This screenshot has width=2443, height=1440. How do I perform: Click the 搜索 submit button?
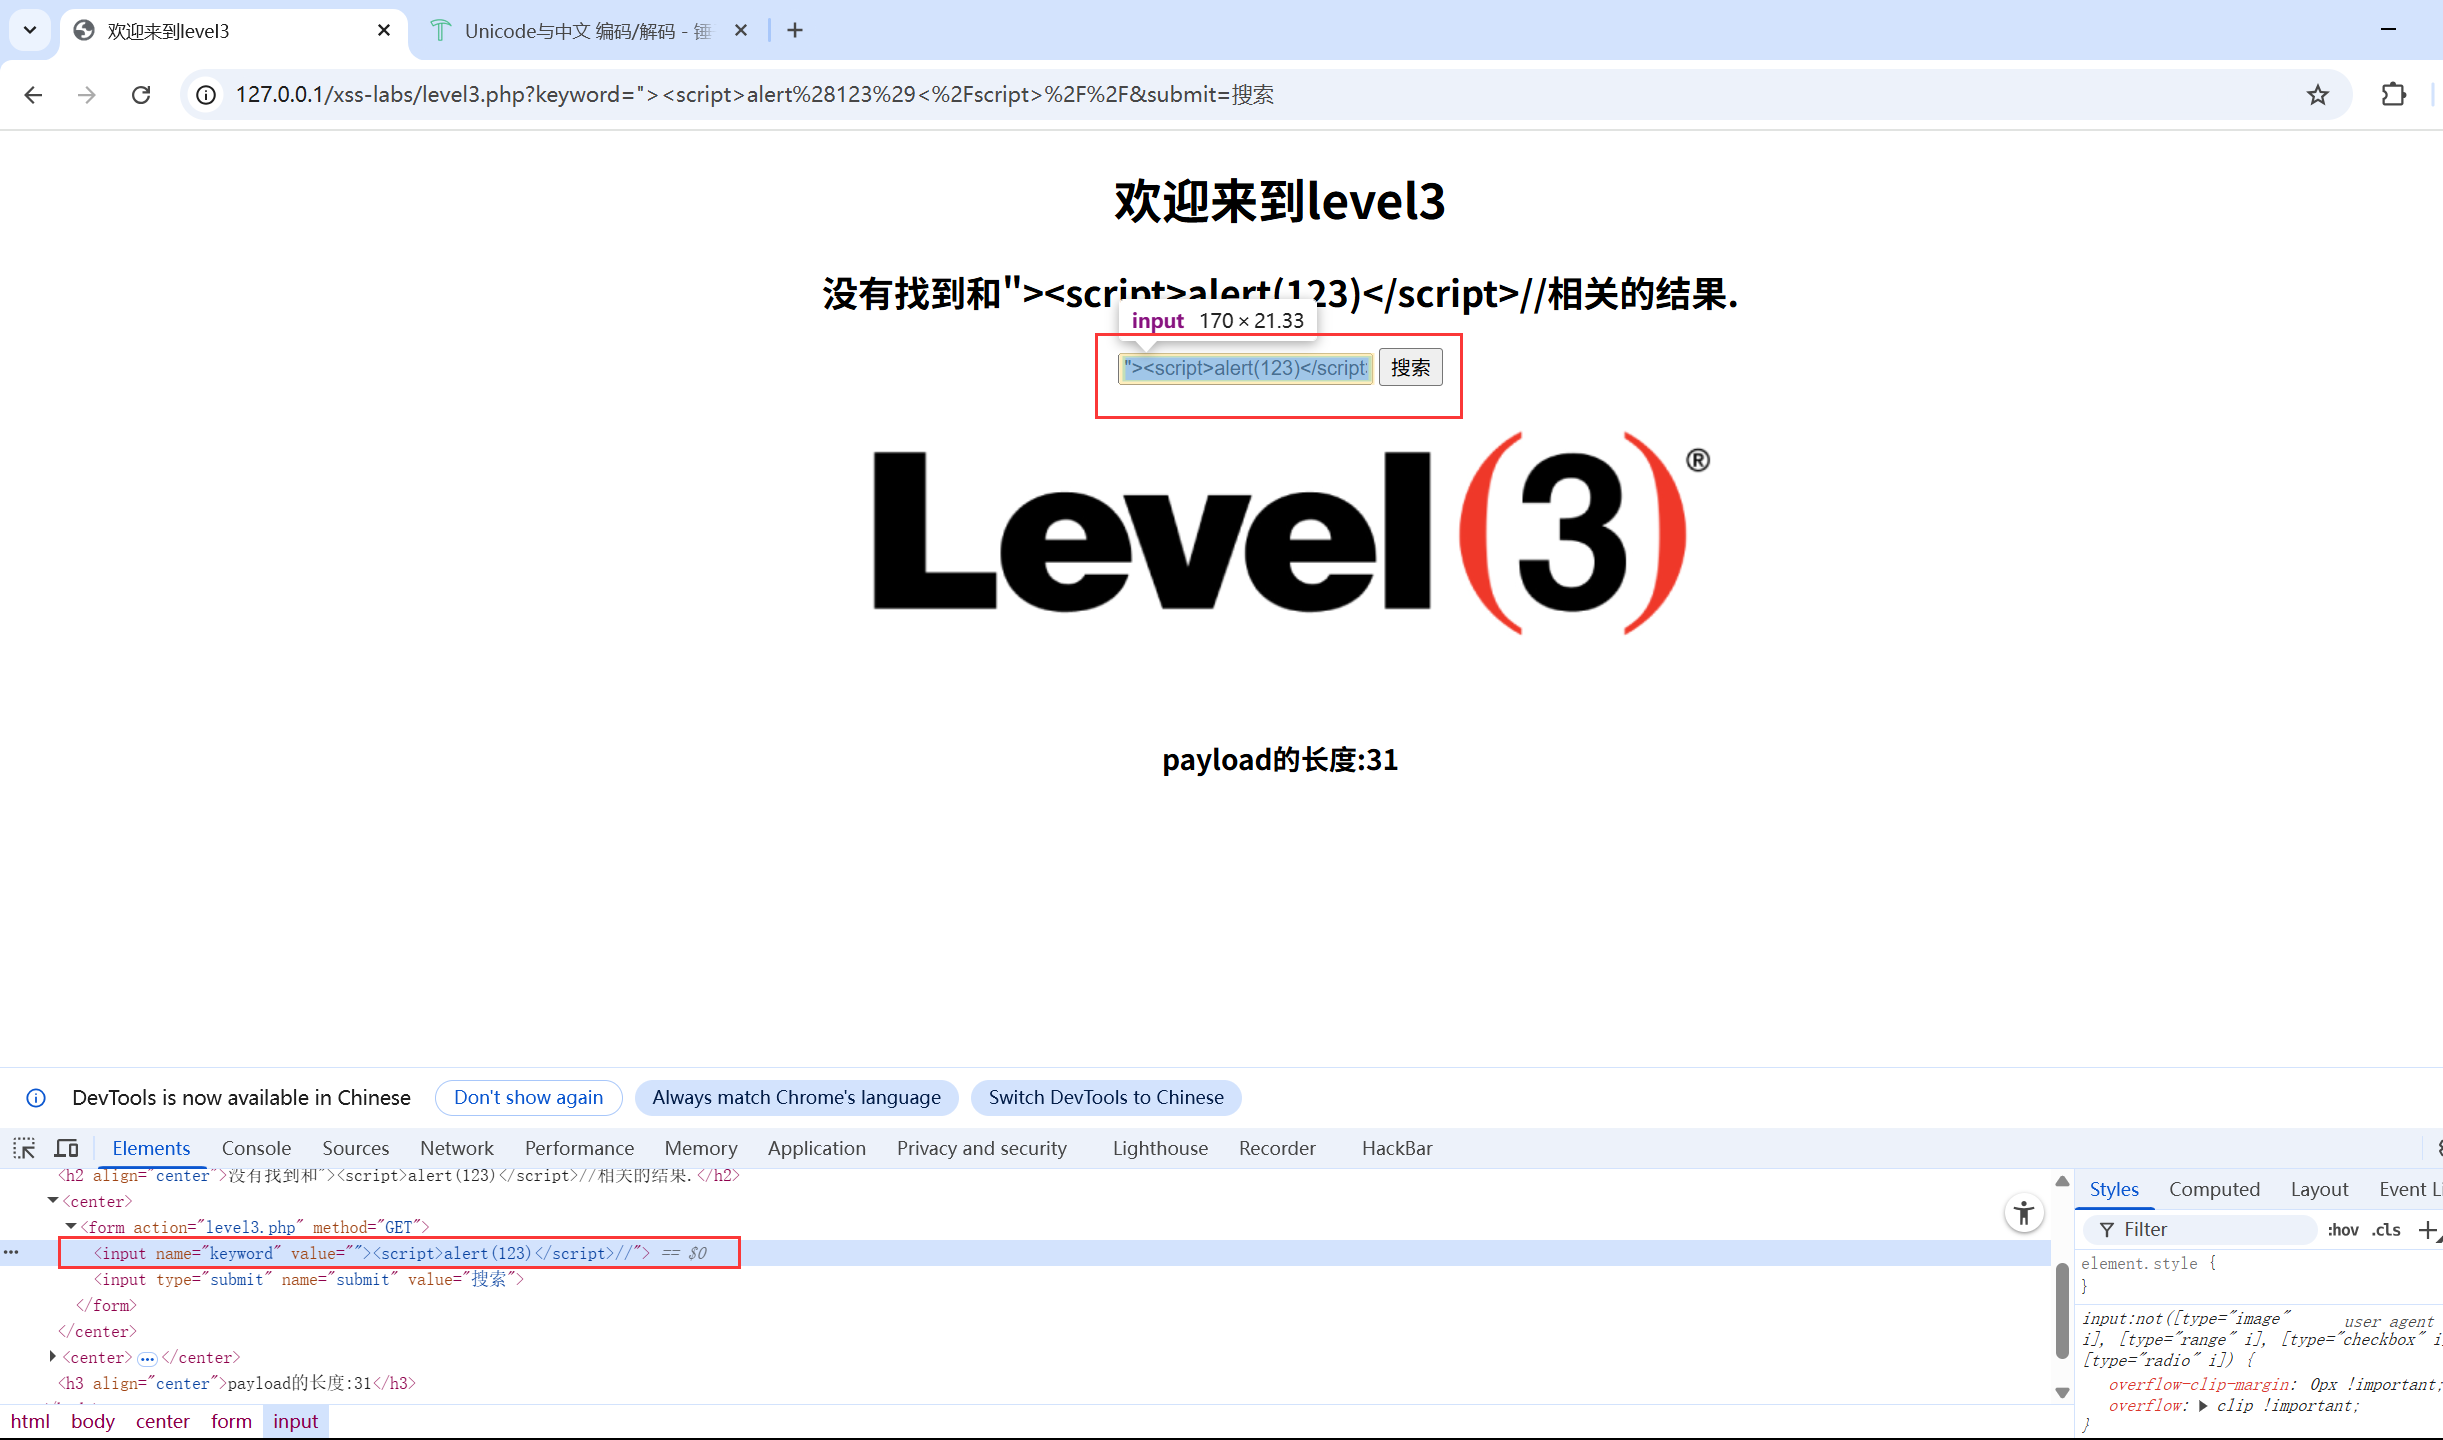pos(1410,368)
